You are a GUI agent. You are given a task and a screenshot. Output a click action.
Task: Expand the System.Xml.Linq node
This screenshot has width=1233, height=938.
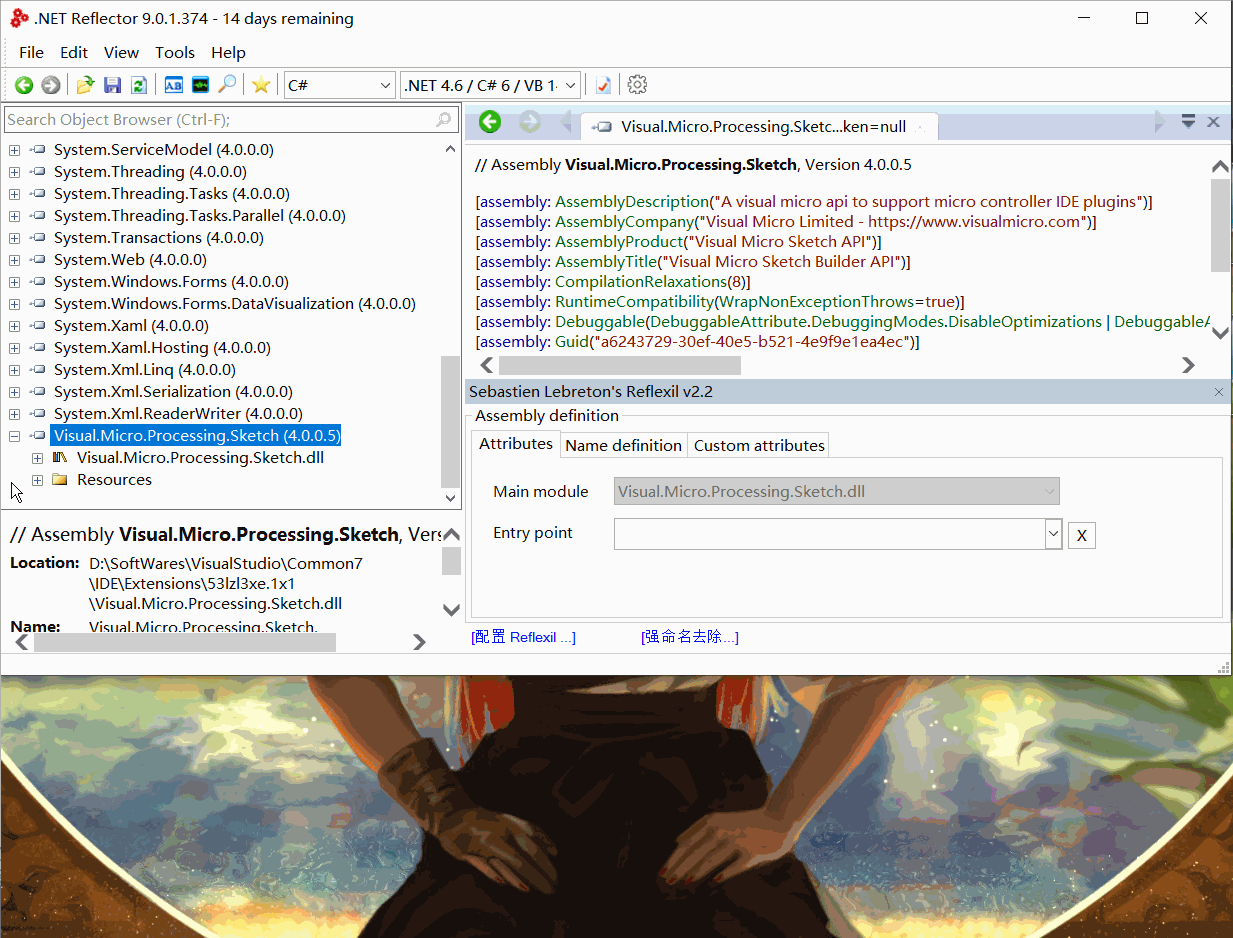[x=14, y=370]
